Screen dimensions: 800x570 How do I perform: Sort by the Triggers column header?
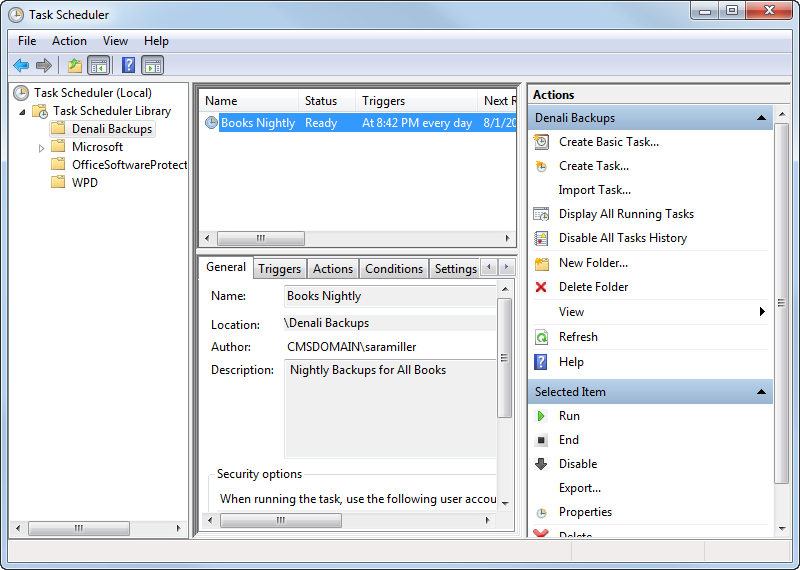416,101
